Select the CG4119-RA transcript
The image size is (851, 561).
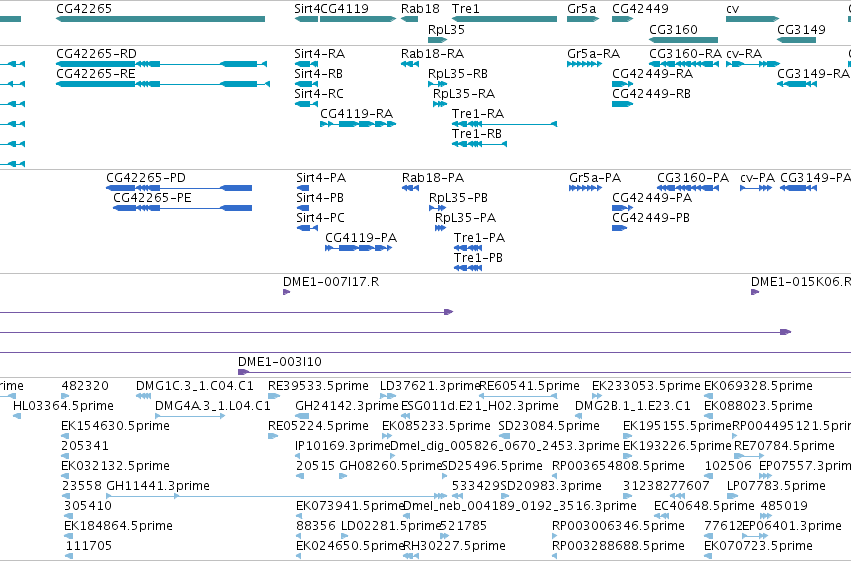[x=358, y=124]
